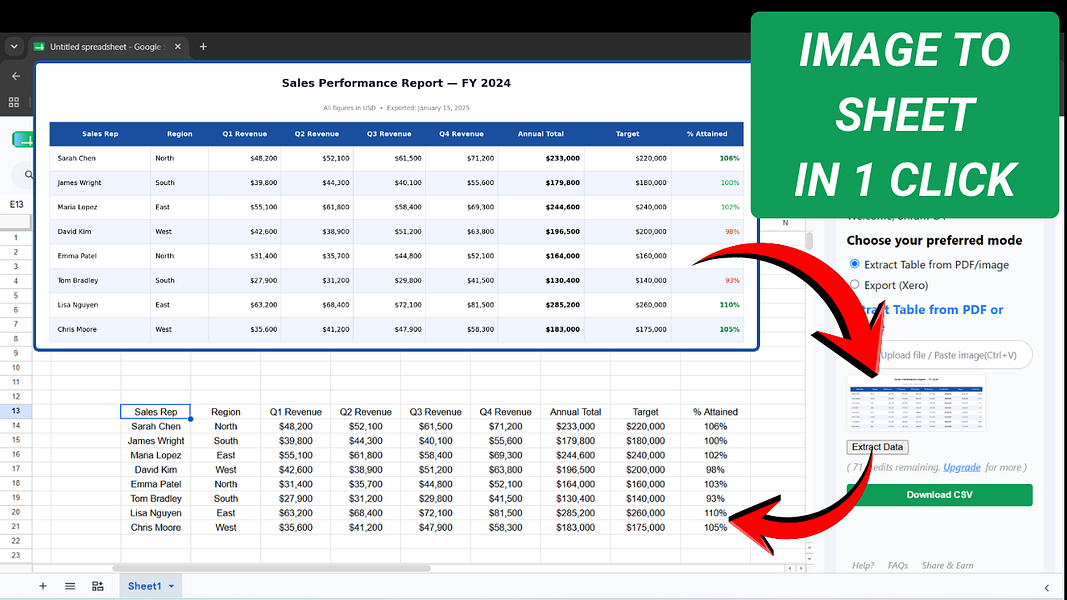Select the $175,000 Target cell in sheet
Viewport: 1067px width, 600px height.
click(x=646, y=527)
